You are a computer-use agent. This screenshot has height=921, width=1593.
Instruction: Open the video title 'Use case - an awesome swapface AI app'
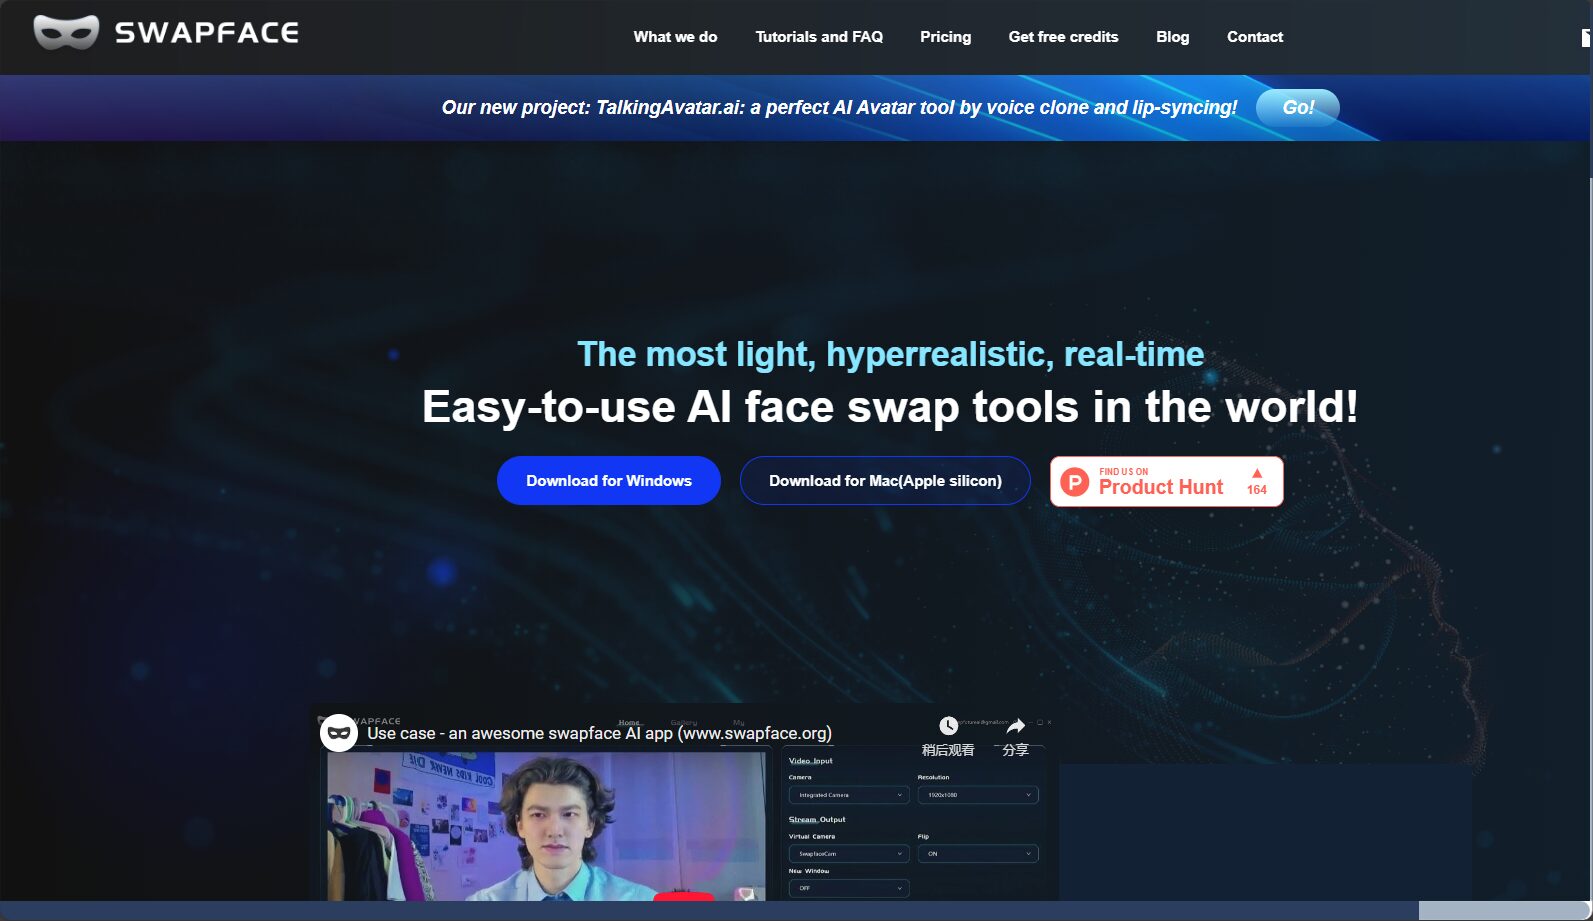pyautogui.click(x=599, y=733)
